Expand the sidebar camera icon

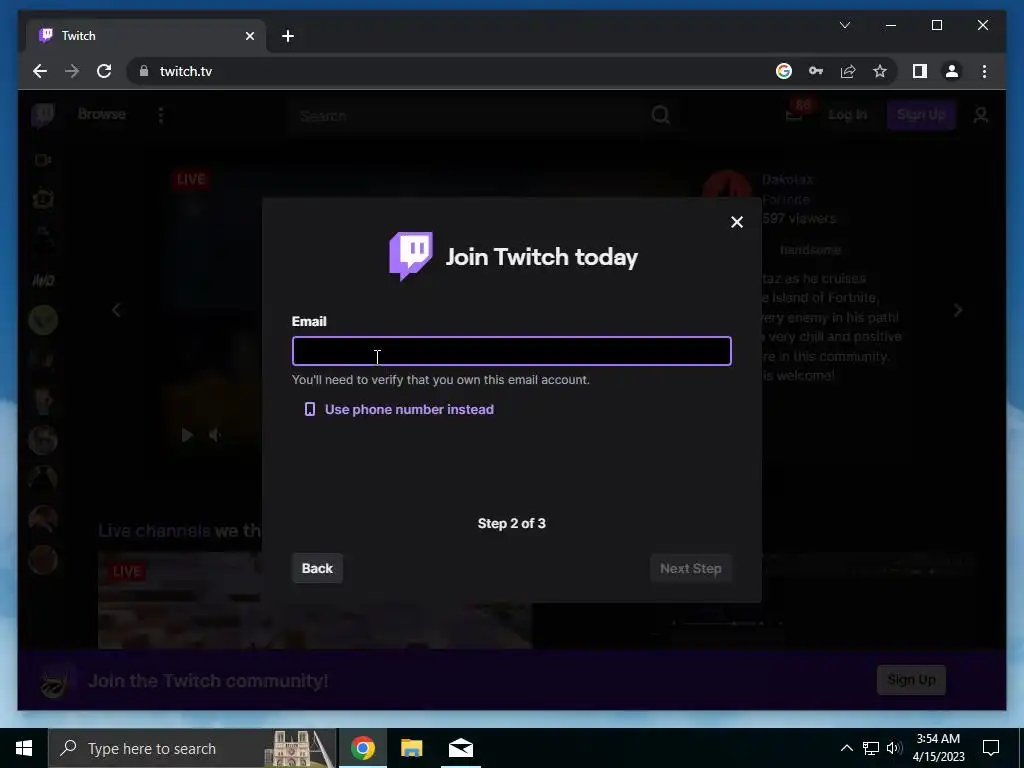tap(43, 160)
